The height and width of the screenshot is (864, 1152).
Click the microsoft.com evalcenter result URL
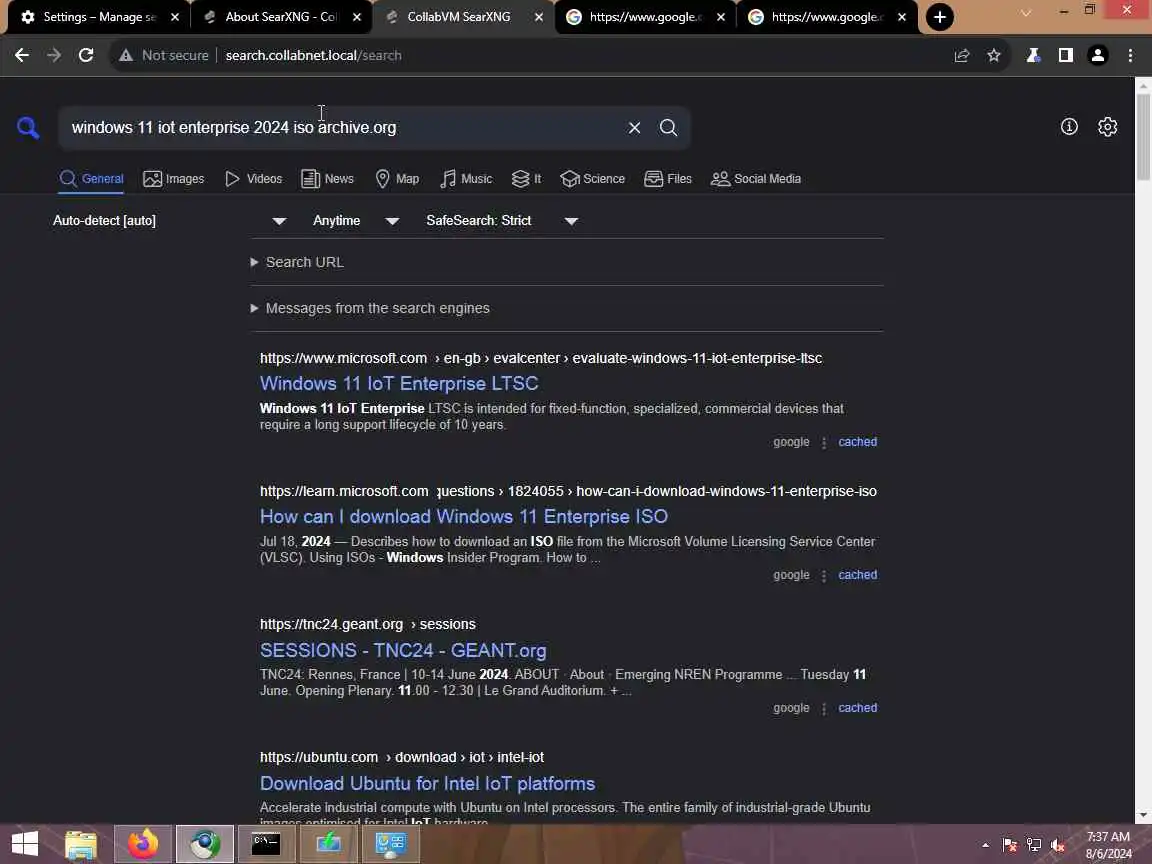(541, 359)
